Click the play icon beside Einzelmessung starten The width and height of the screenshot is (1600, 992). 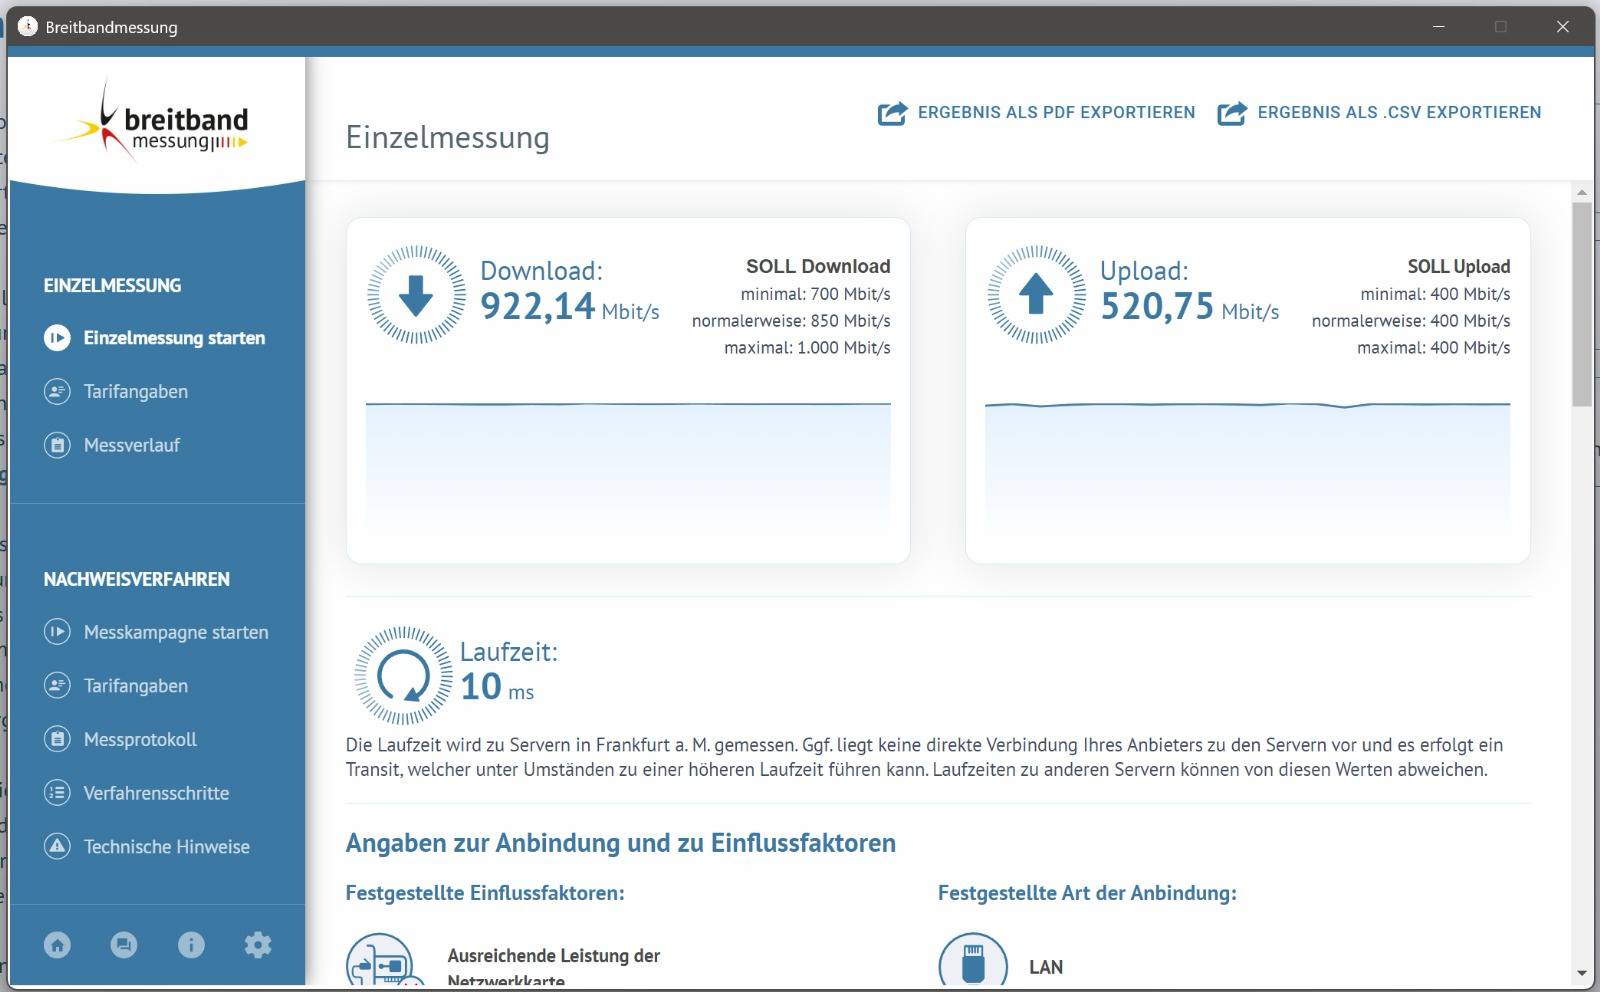pyautogui.click(x=57, y=338)
